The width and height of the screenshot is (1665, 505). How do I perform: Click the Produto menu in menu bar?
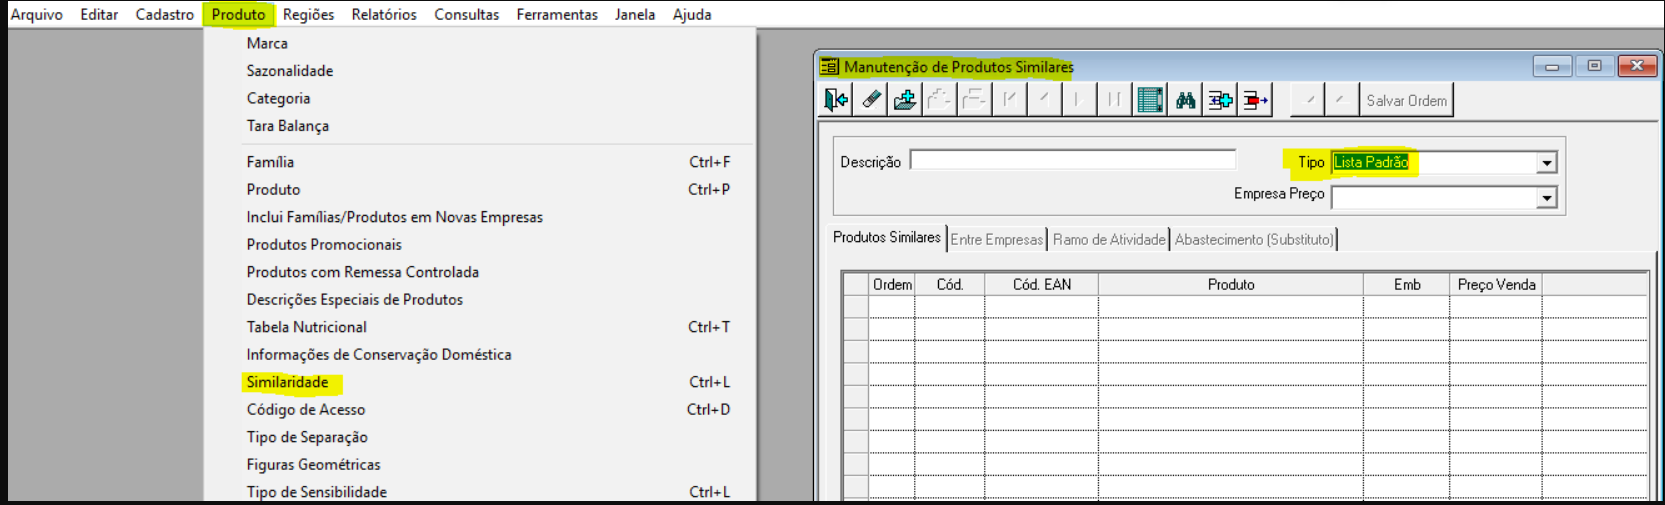tap(238, 15)
